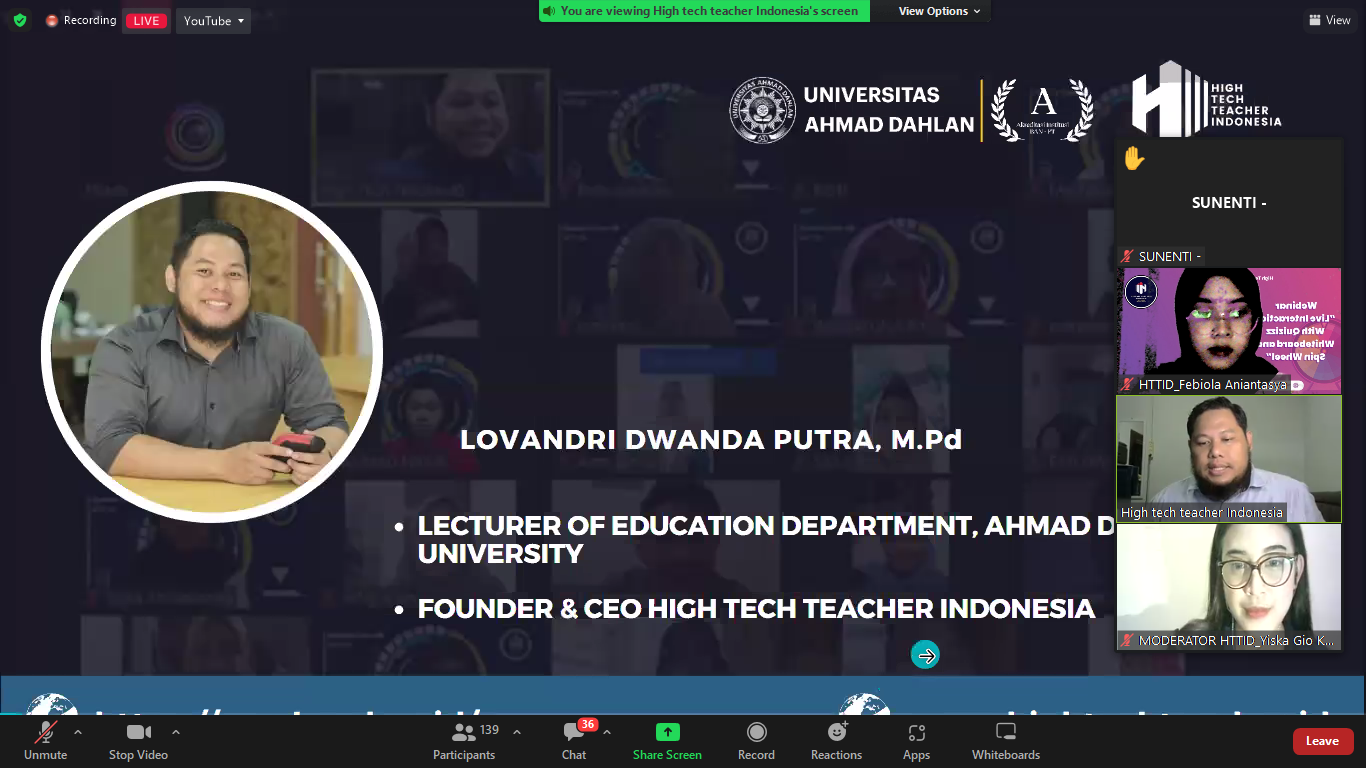Click the green encryption shield icon

[x=20, y=20]
